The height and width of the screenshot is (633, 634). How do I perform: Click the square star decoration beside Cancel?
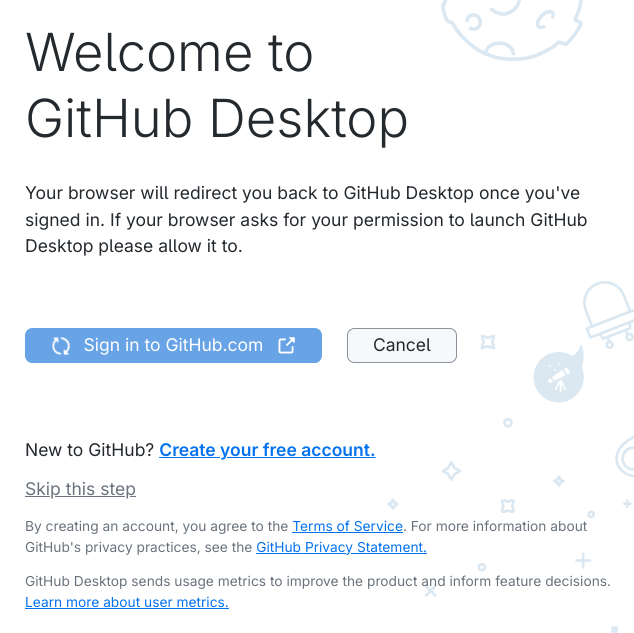[x=488, y=342]
